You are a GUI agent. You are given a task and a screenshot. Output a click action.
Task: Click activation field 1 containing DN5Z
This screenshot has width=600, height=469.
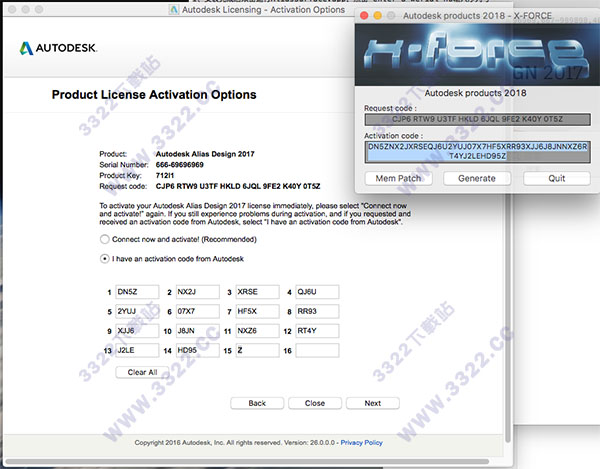click(137, 292)
